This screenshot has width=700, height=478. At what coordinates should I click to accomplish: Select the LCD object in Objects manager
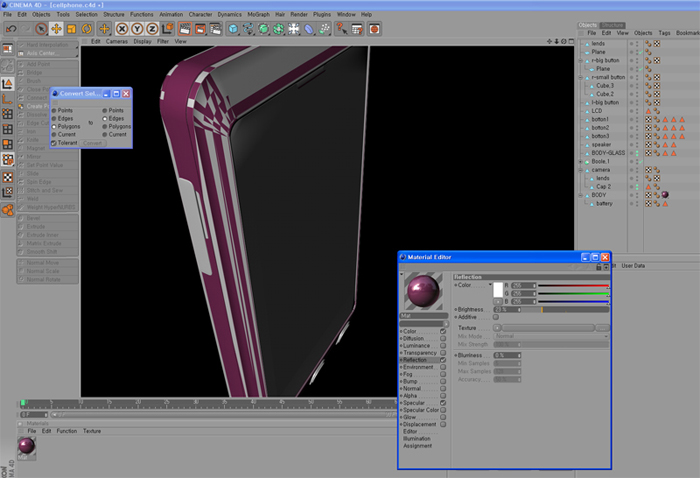pyautogui.click(x=596, y=111)
